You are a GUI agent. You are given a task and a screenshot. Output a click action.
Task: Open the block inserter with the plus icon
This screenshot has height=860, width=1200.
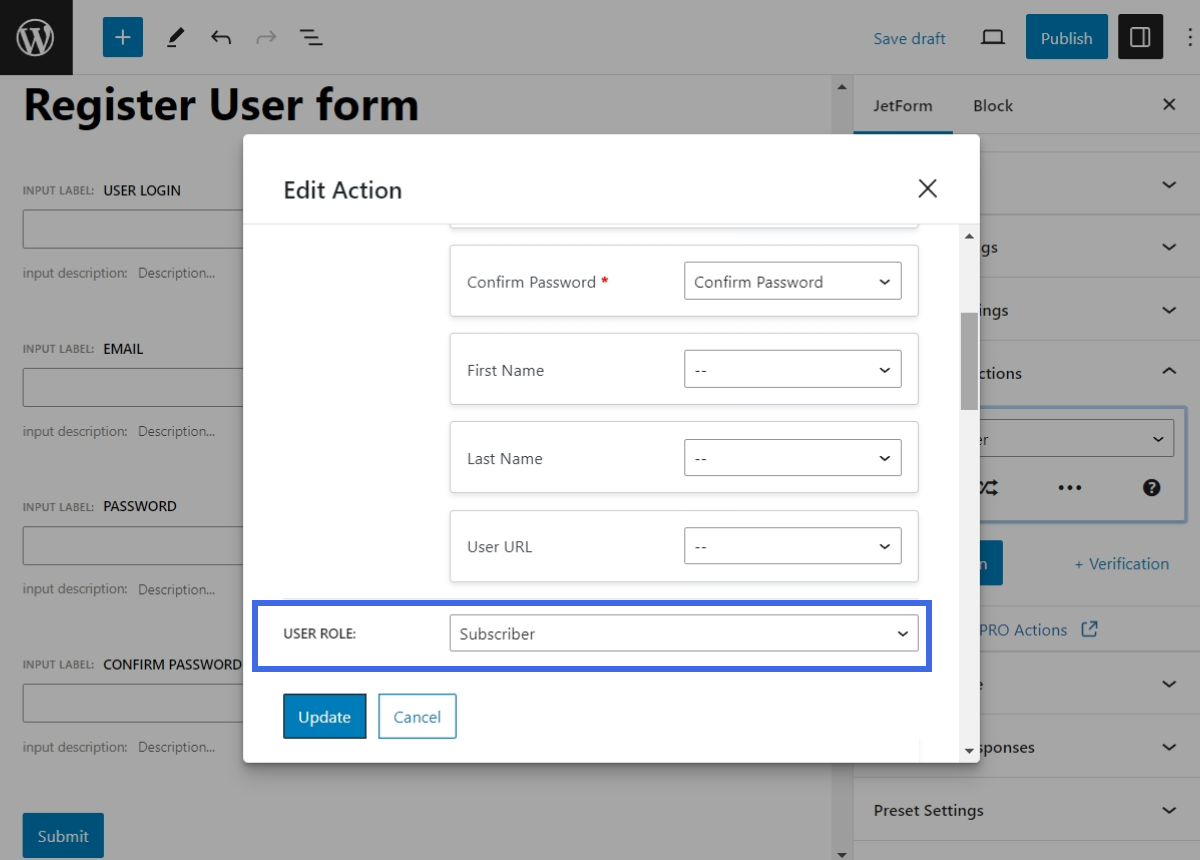[122, 37]
